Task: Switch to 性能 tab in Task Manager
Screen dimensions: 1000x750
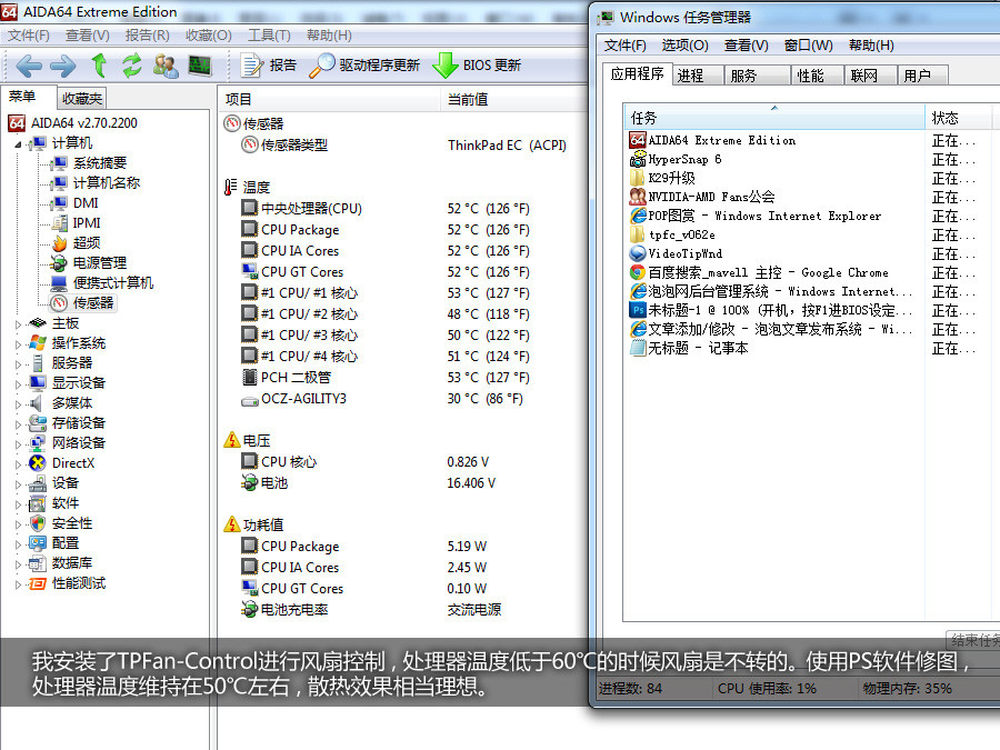Action: tap(817, 76)
